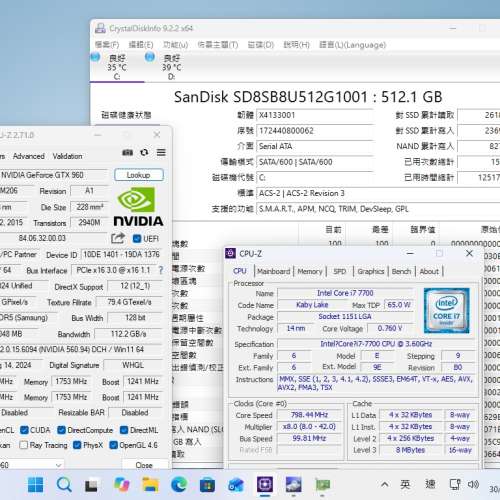Open Windows Search from the taskbar
The image size is (500, 500).
coord(64,484)
